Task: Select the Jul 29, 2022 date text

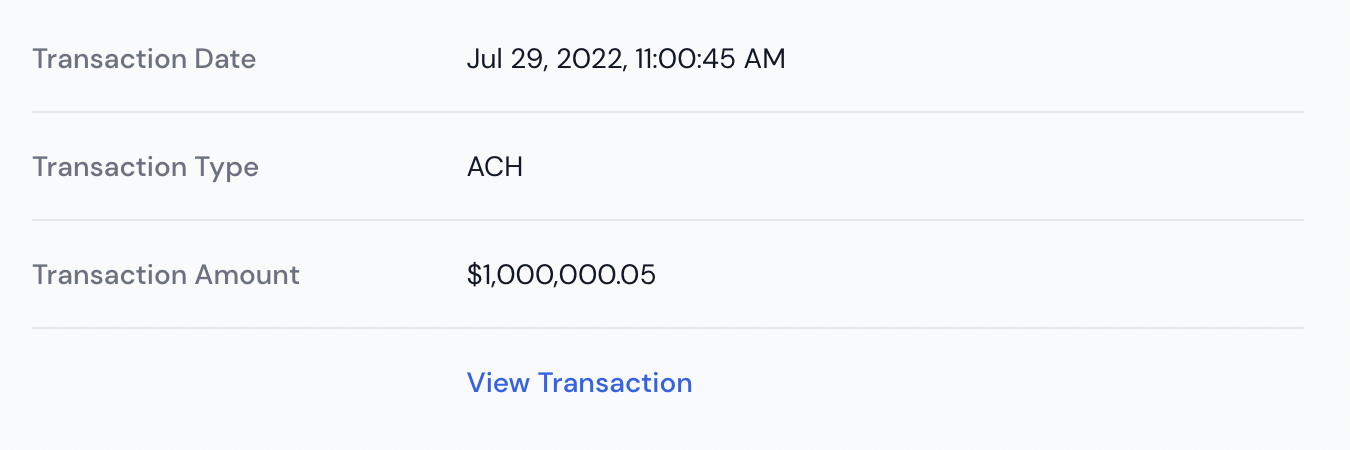Action: pyautogui.click(x=547, y=60)
